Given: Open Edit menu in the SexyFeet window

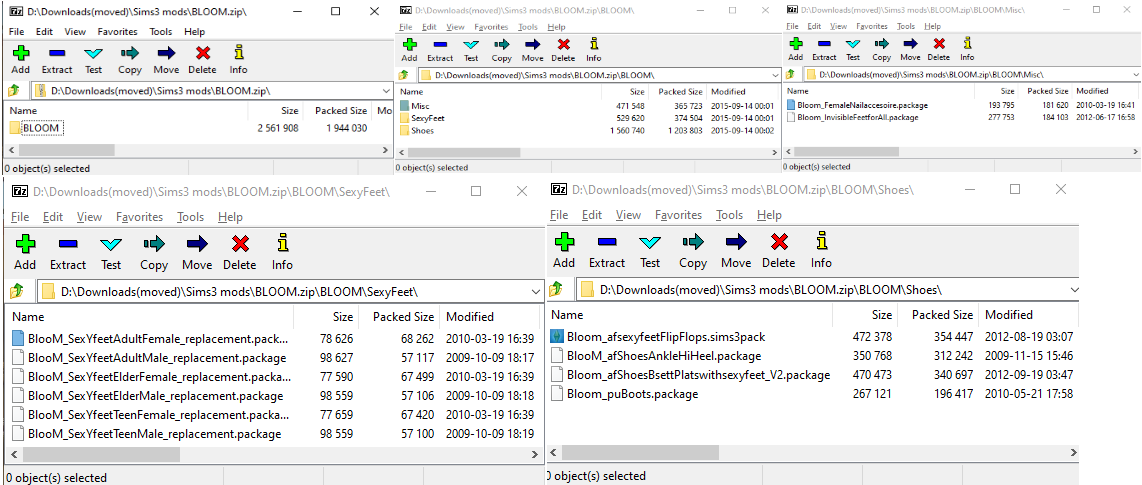Looking at the screenshot, I should tap(51, 217).
